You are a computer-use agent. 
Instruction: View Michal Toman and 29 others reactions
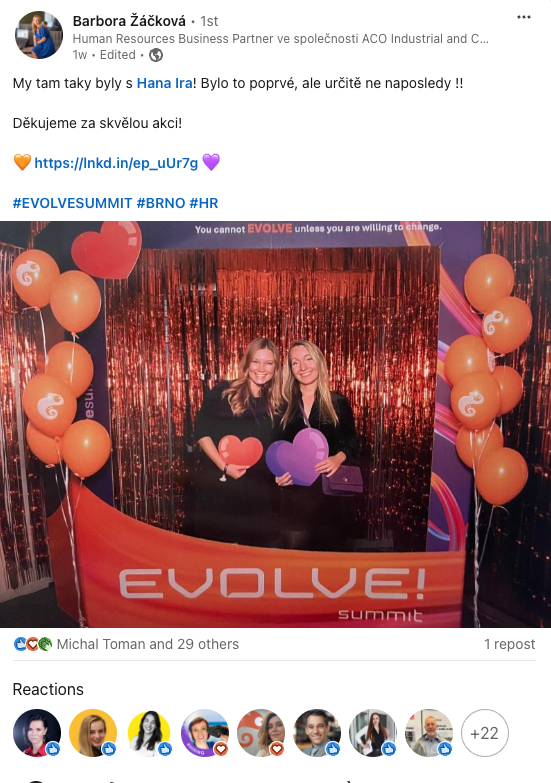[147, 644]
